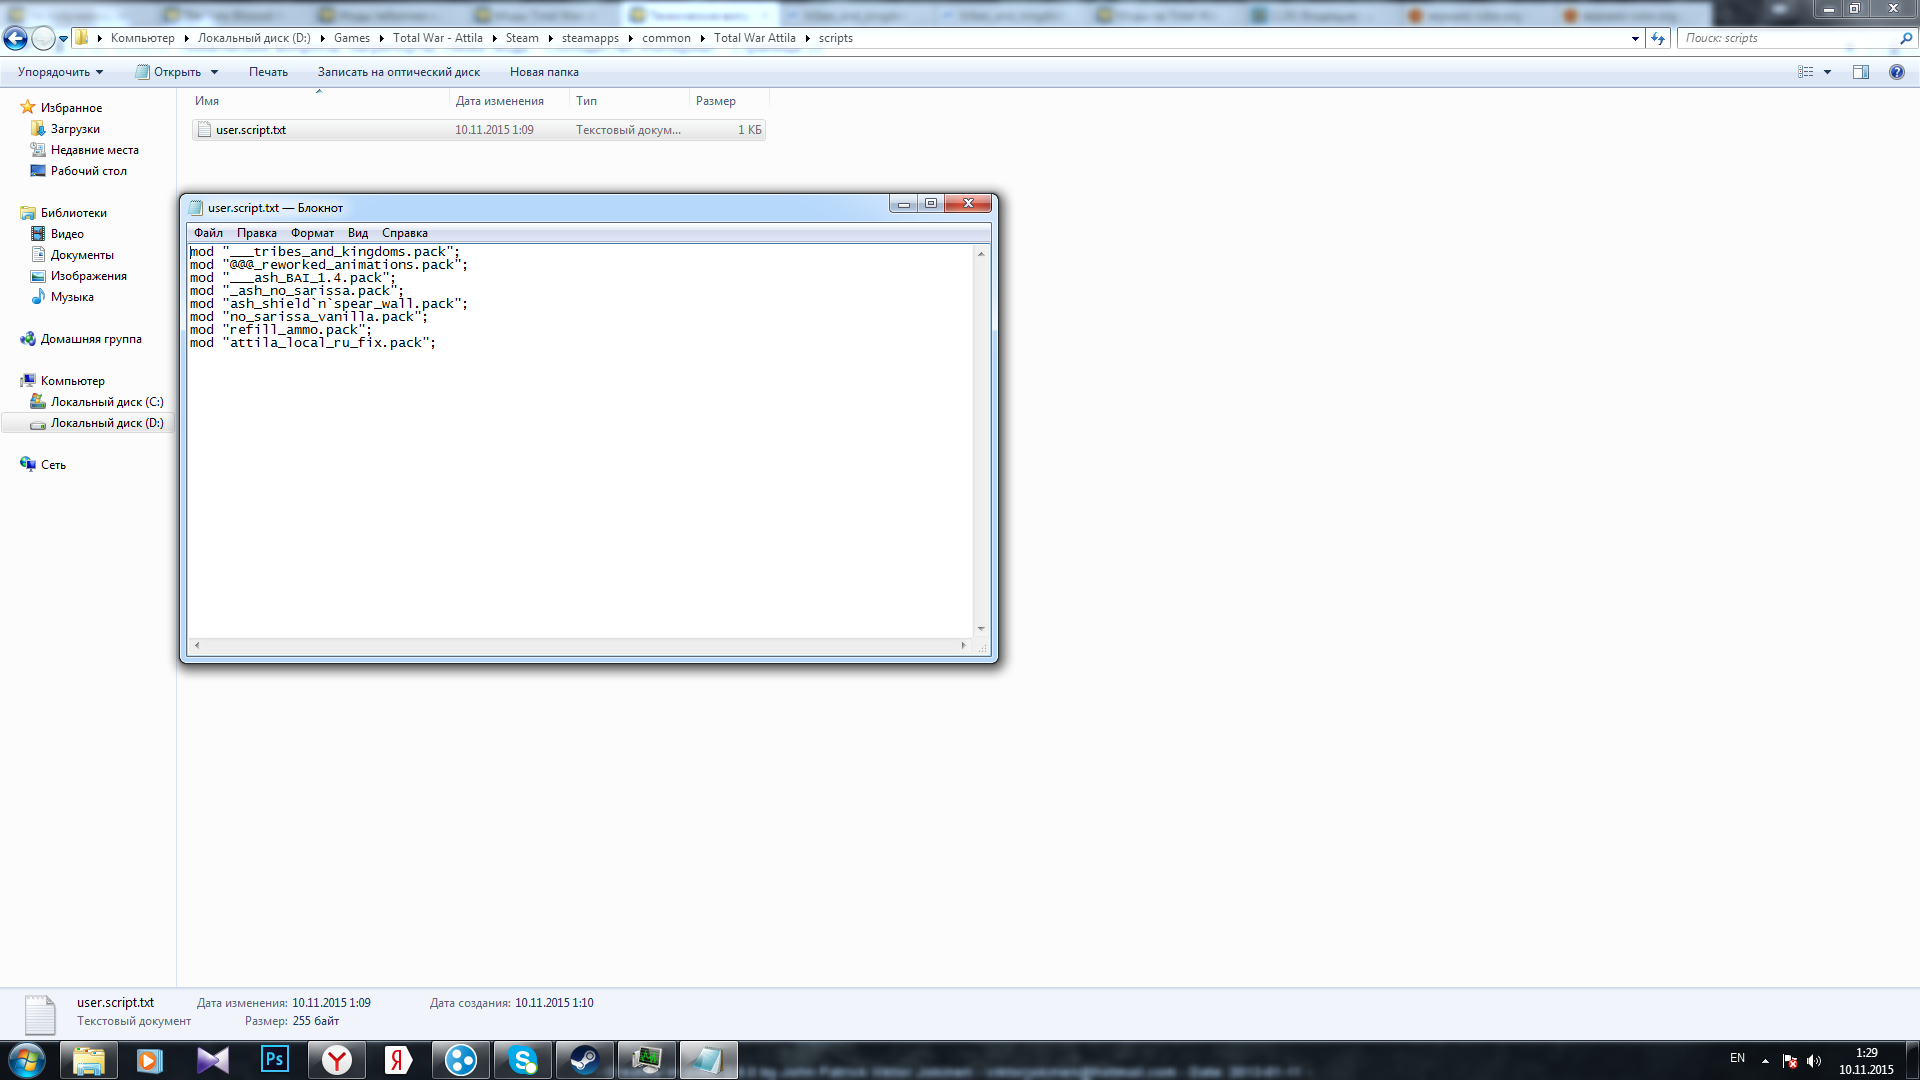This screenshot has height=1080, width=1920.
Task: Click Правка menu in Notepad
Action: point(256,232)
